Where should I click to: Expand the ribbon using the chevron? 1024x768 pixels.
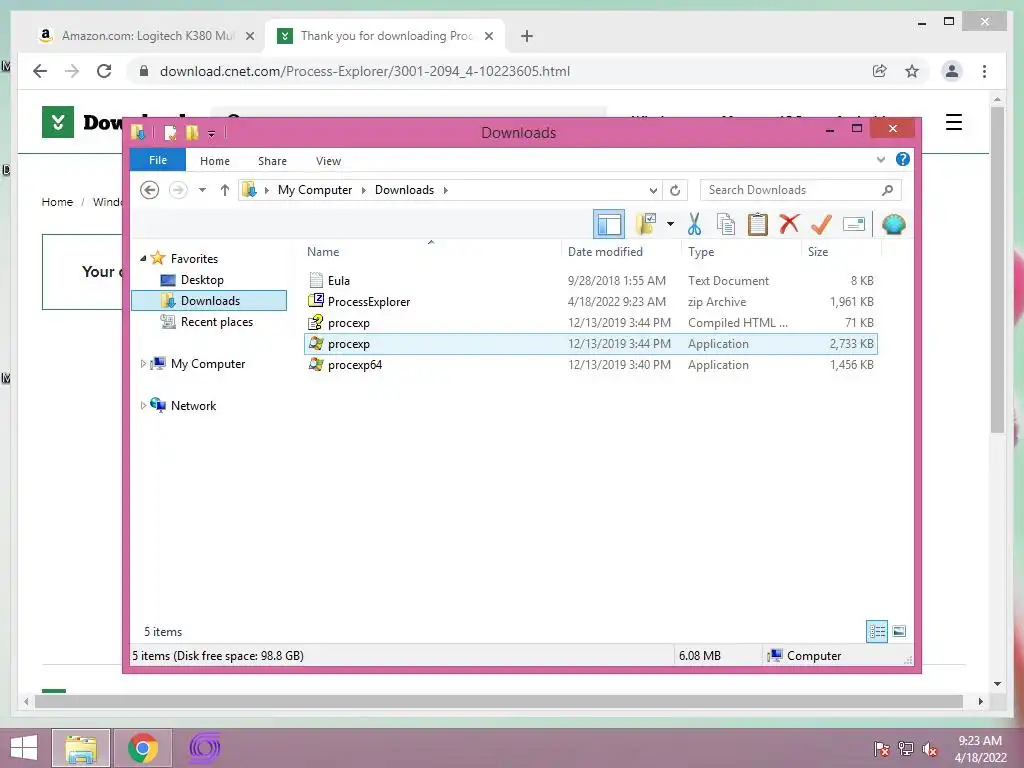880,159
